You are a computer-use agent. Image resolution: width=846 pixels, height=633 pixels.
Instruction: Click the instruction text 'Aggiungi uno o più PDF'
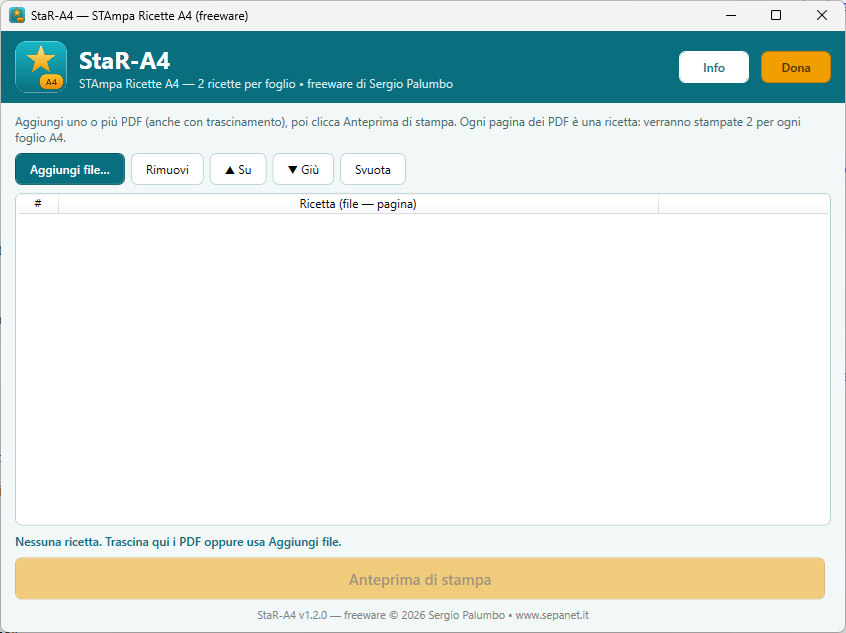(79, 122)
